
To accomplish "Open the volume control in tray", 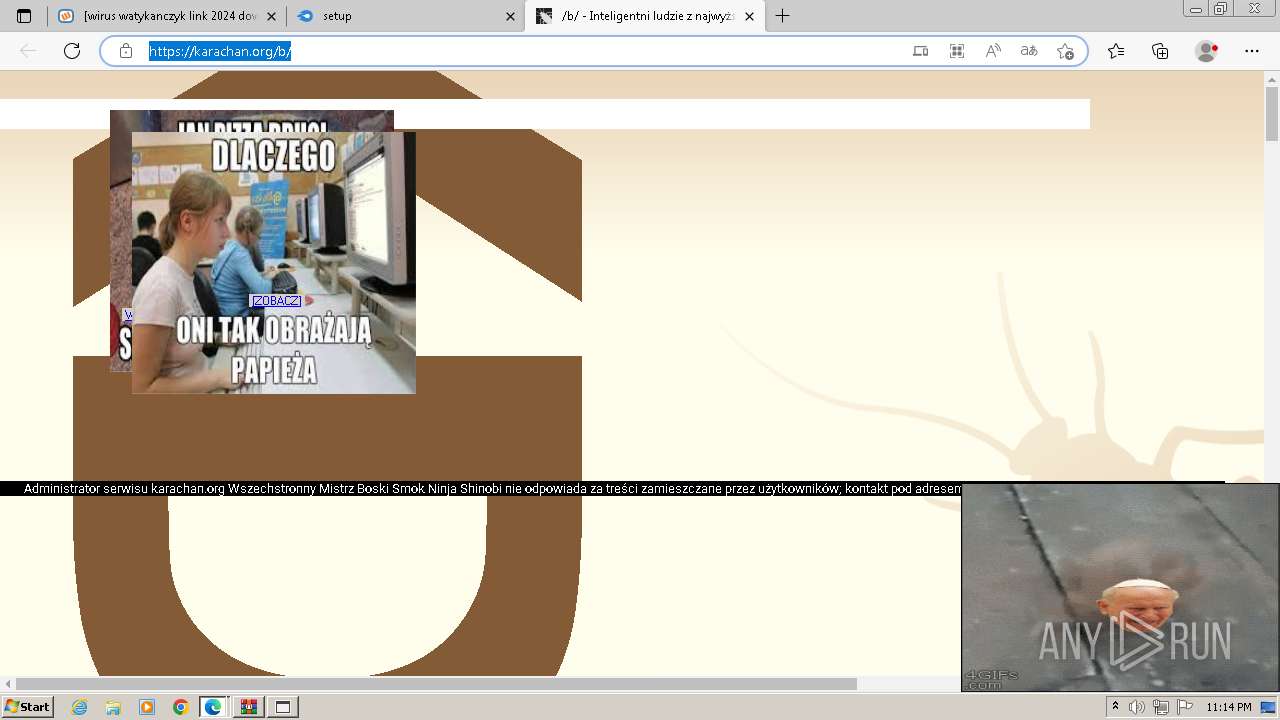I will tap(1137, 707).
